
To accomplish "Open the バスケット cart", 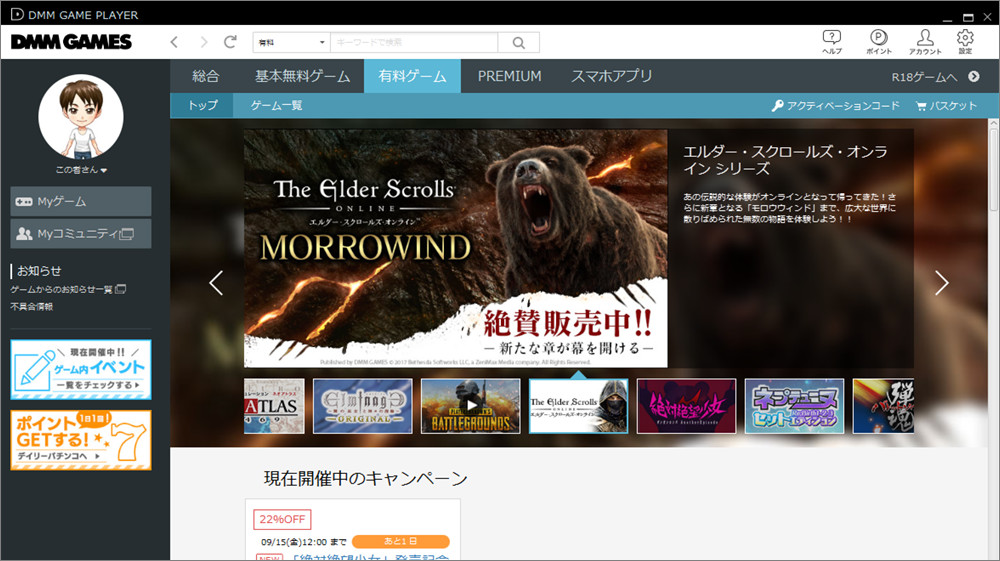I will point(946,106).
